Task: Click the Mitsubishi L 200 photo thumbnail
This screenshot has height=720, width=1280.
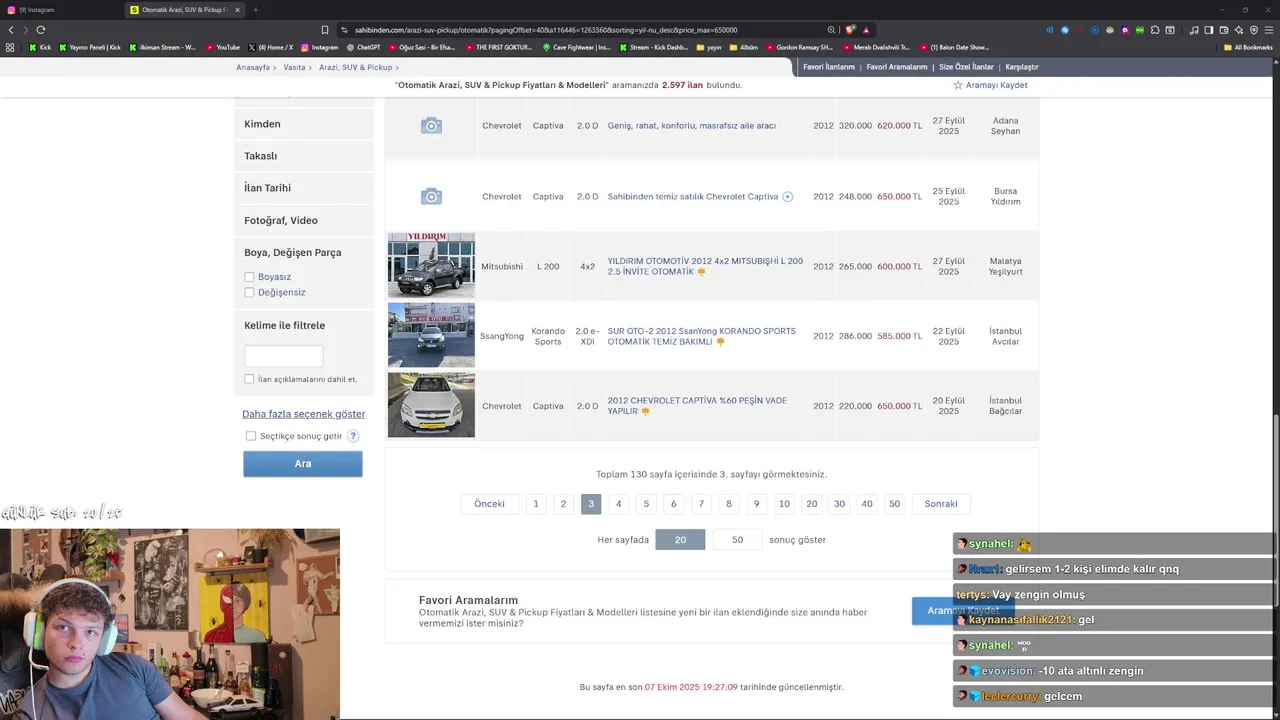Action: click(431, 265)
